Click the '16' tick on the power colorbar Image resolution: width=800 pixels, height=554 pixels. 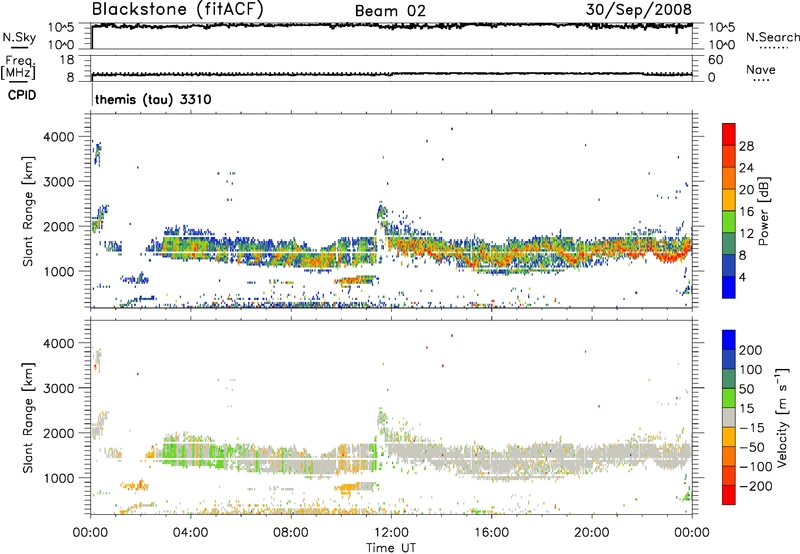pos(746,212)
